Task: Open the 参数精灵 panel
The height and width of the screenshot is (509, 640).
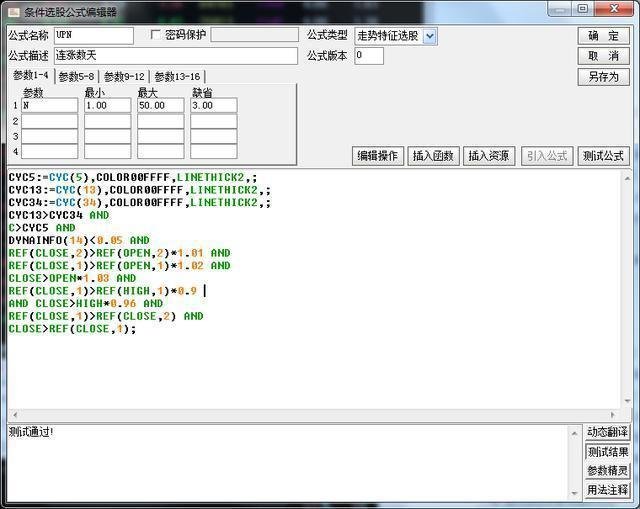Action: coord(607,471)
